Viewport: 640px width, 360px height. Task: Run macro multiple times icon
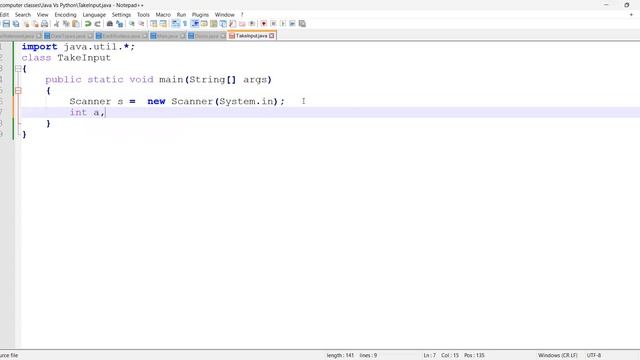point(292,24)
